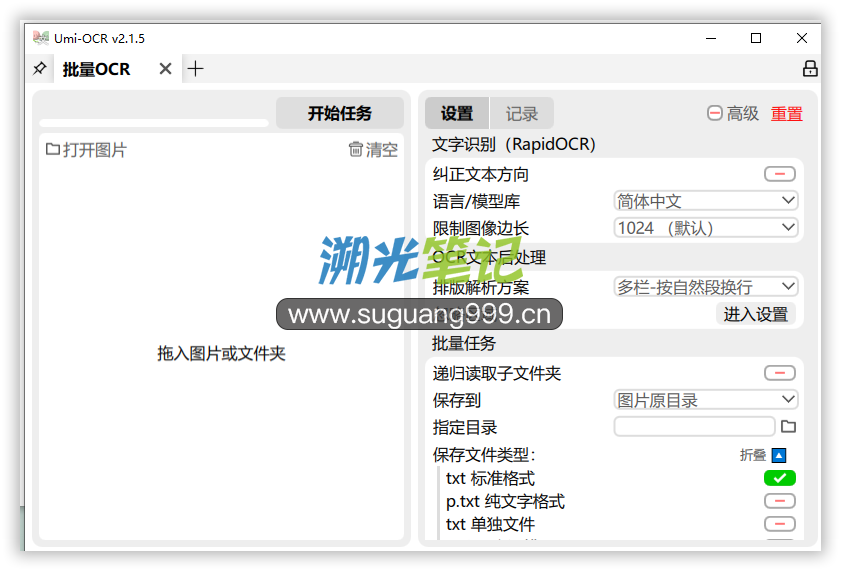Screen dimensions: 841x571
Task: Switch to the 记录 tab
Action: pos(522,113)
